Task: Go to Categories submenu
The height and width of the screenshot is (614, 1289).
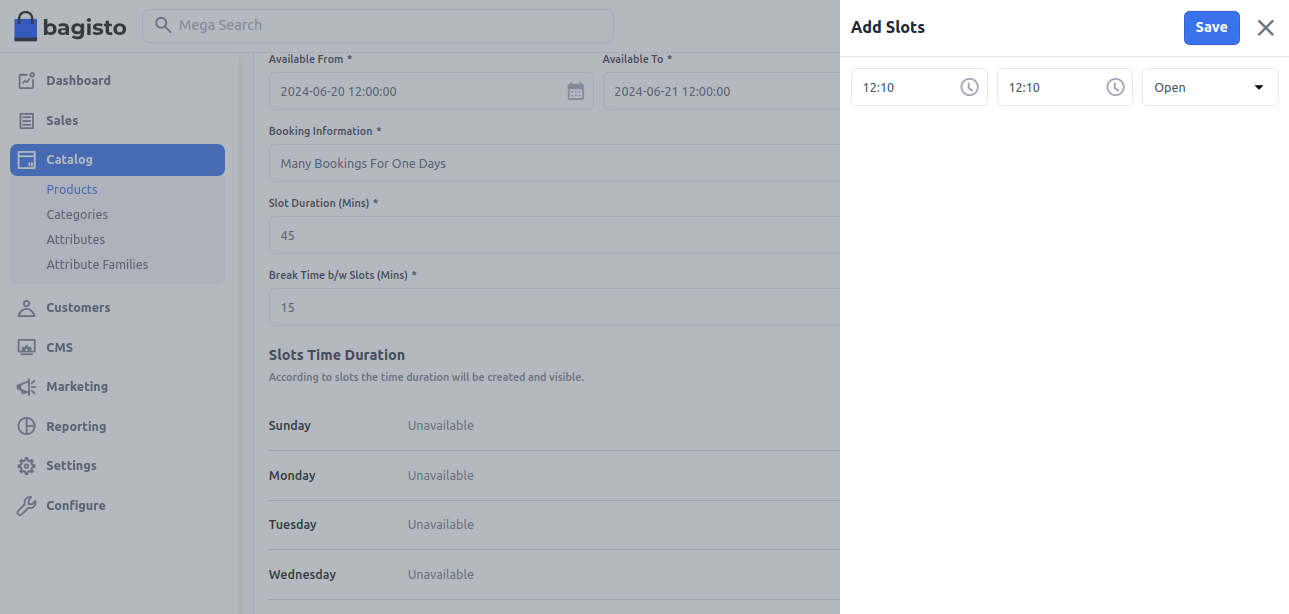Action: (x=77, y=215)
